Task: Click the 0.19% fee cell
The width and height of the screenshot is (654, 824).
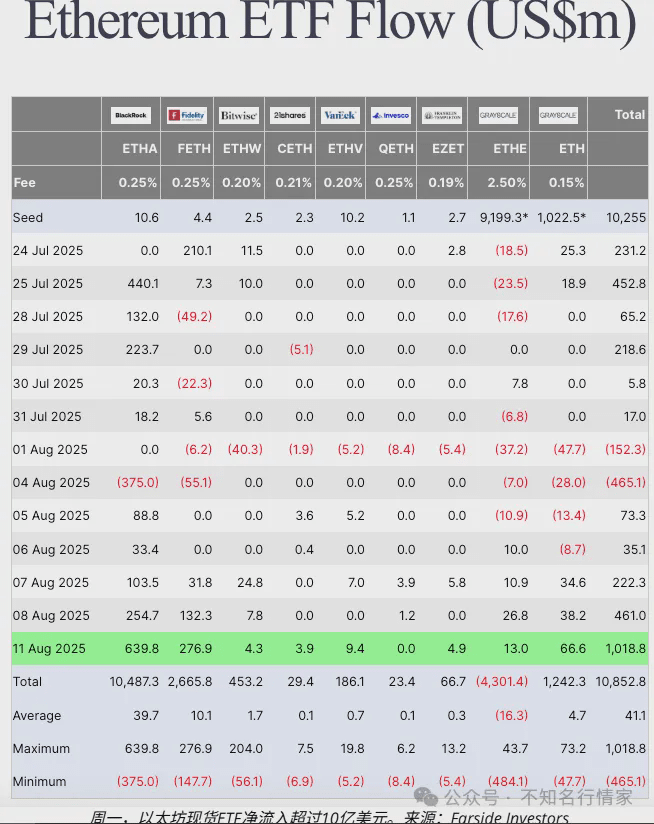Action: point(446,182)
